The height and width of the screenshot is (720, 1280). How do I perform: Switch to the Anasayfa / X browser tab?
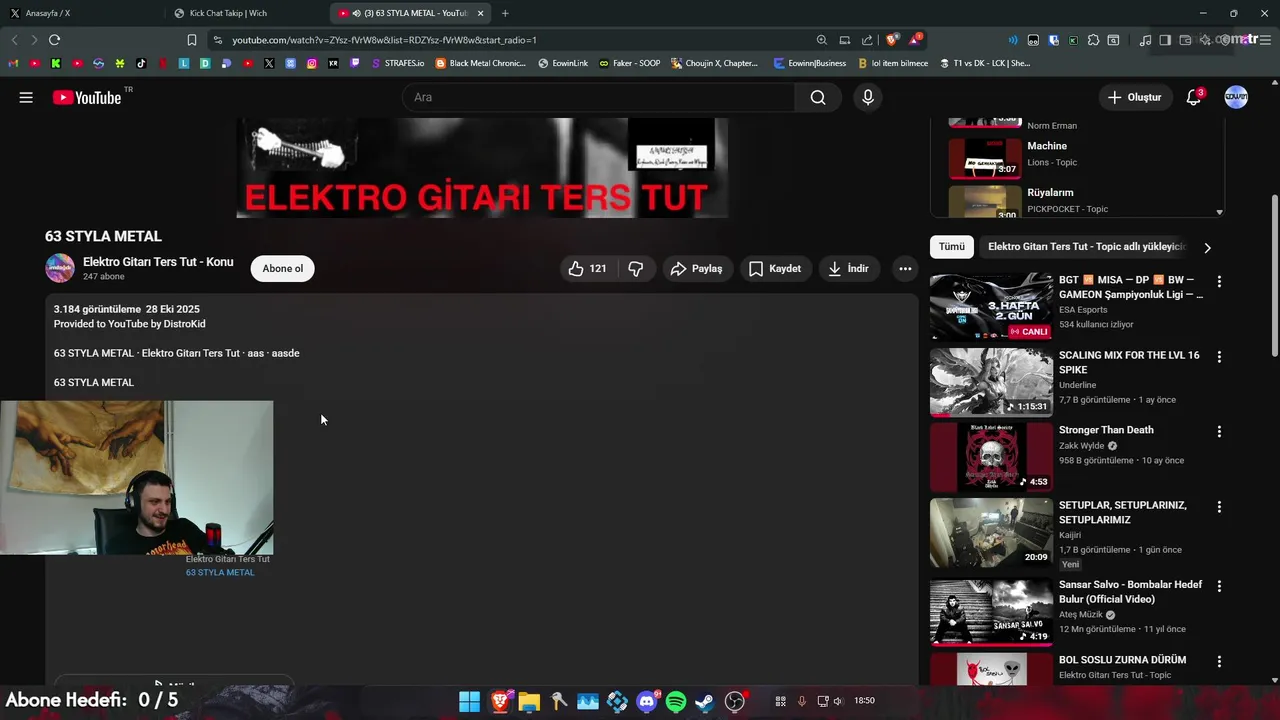click(x=80, y=13)
